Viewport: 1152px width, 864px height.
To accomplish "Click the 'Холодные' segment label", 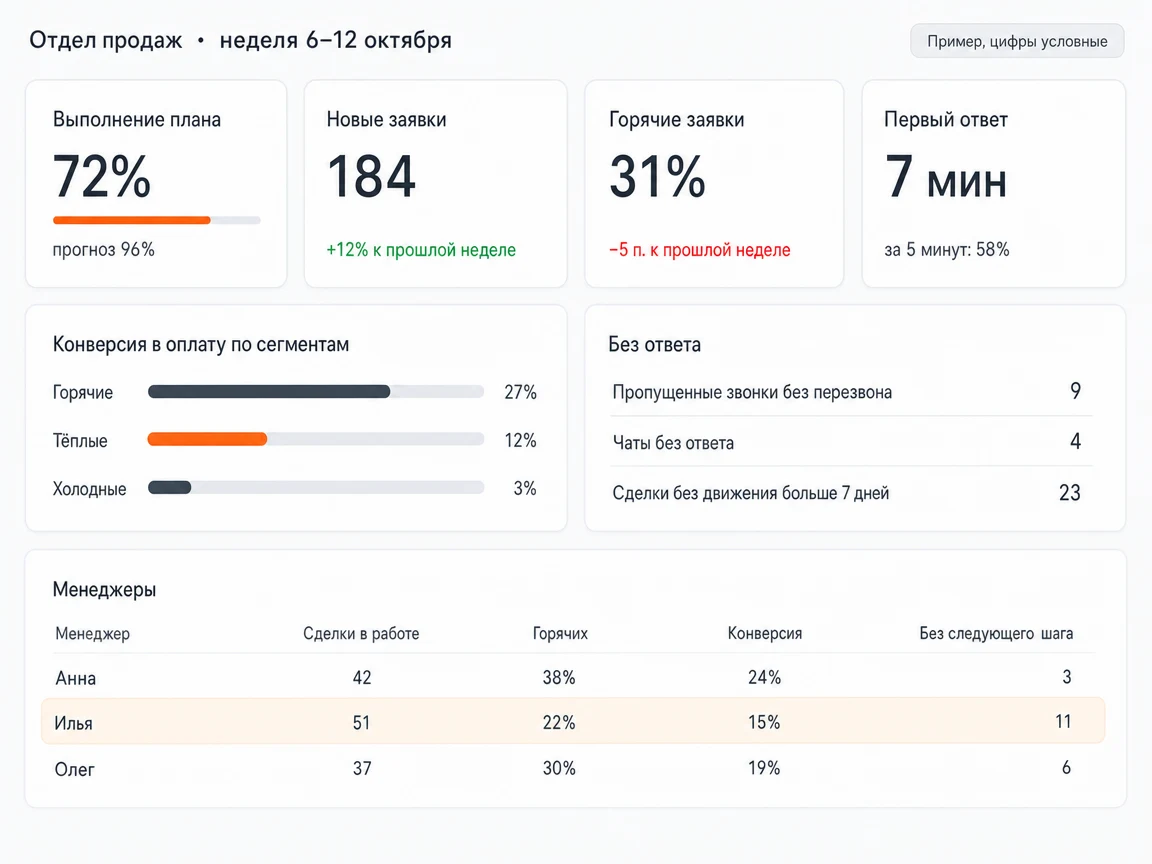I will [x=90, y=489].
